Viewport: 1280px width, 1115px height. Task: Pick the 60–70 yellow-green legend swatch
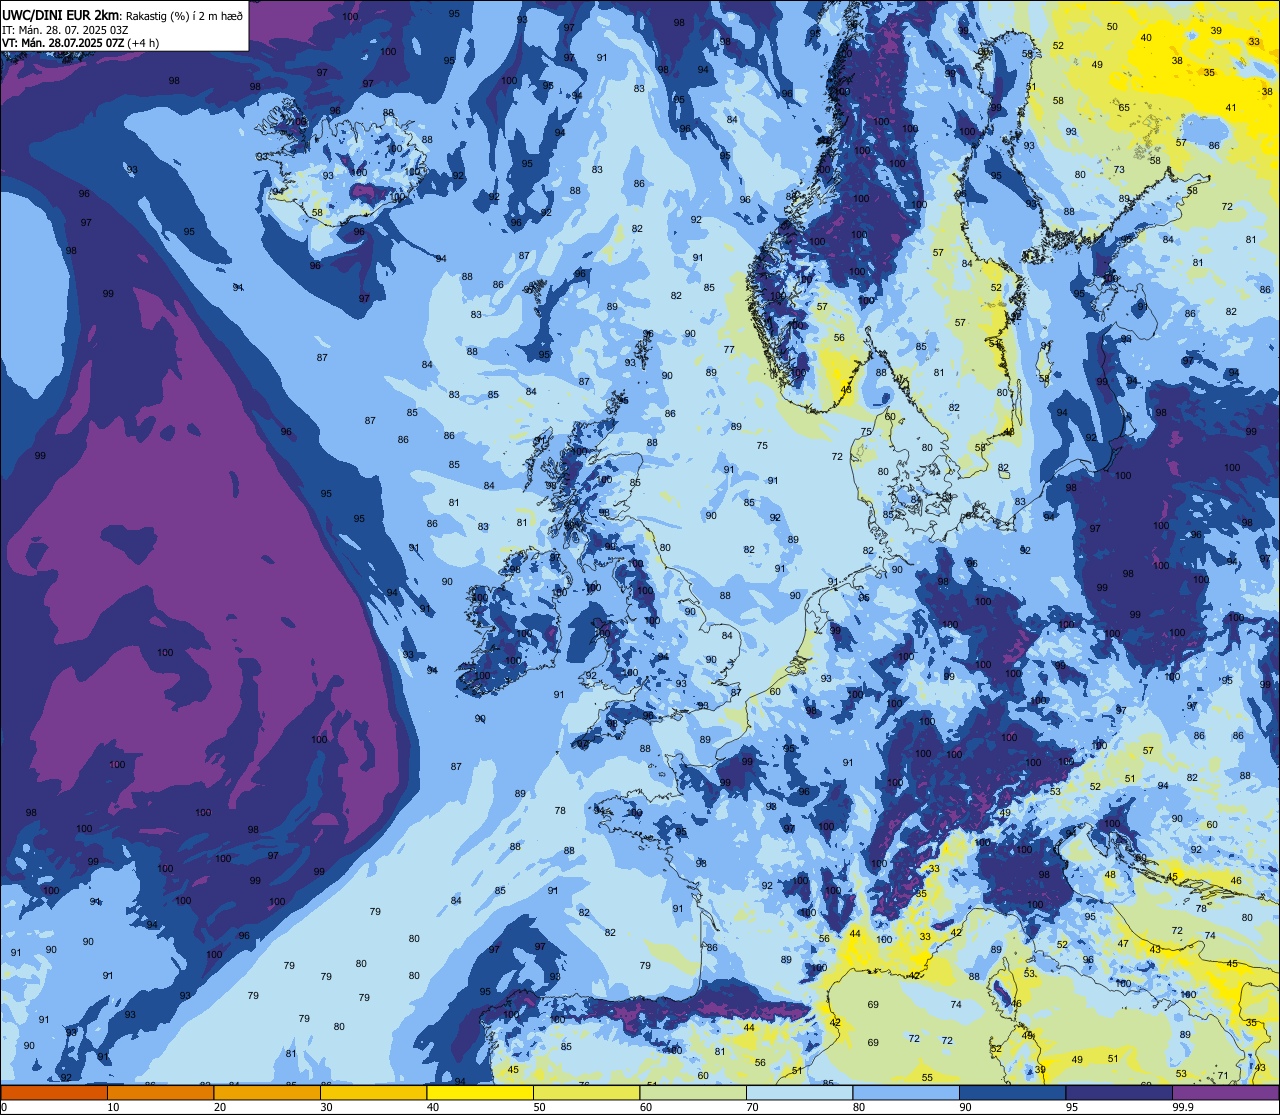pyautogui.click(x=693, y=1092)
